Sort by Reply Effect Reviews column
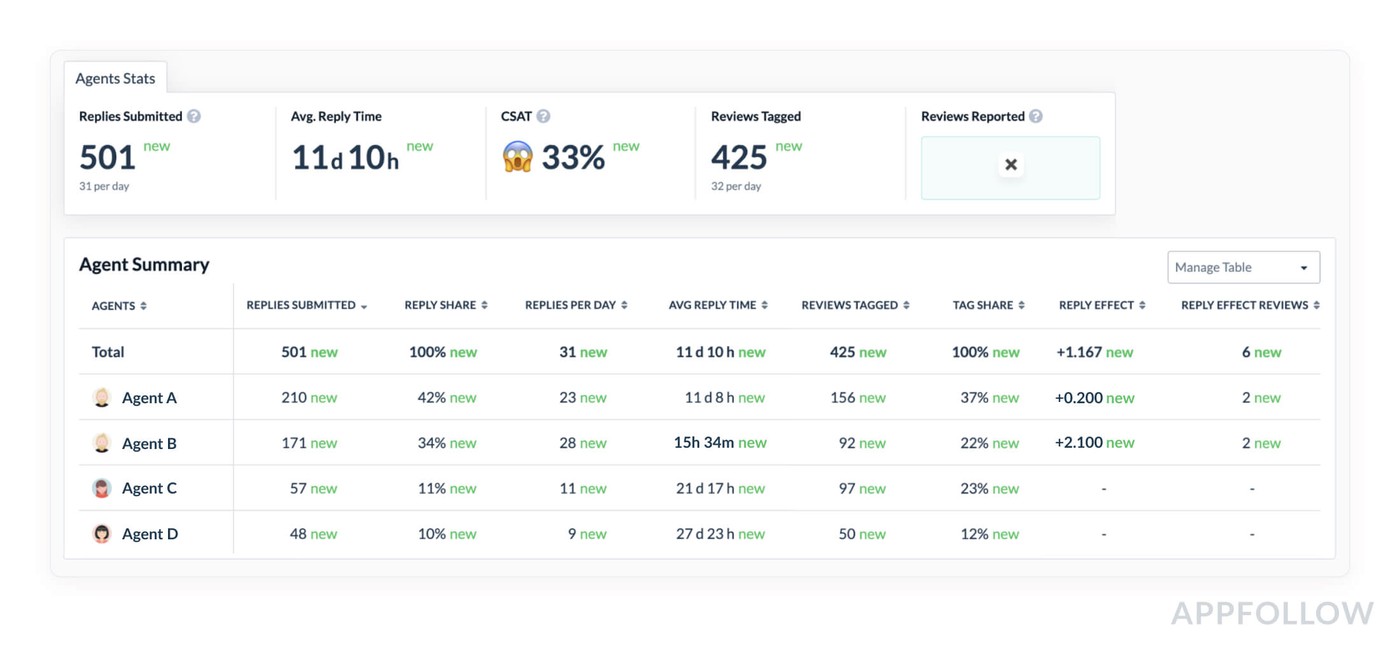1400x650 pixels. (x=1250, y=305)
